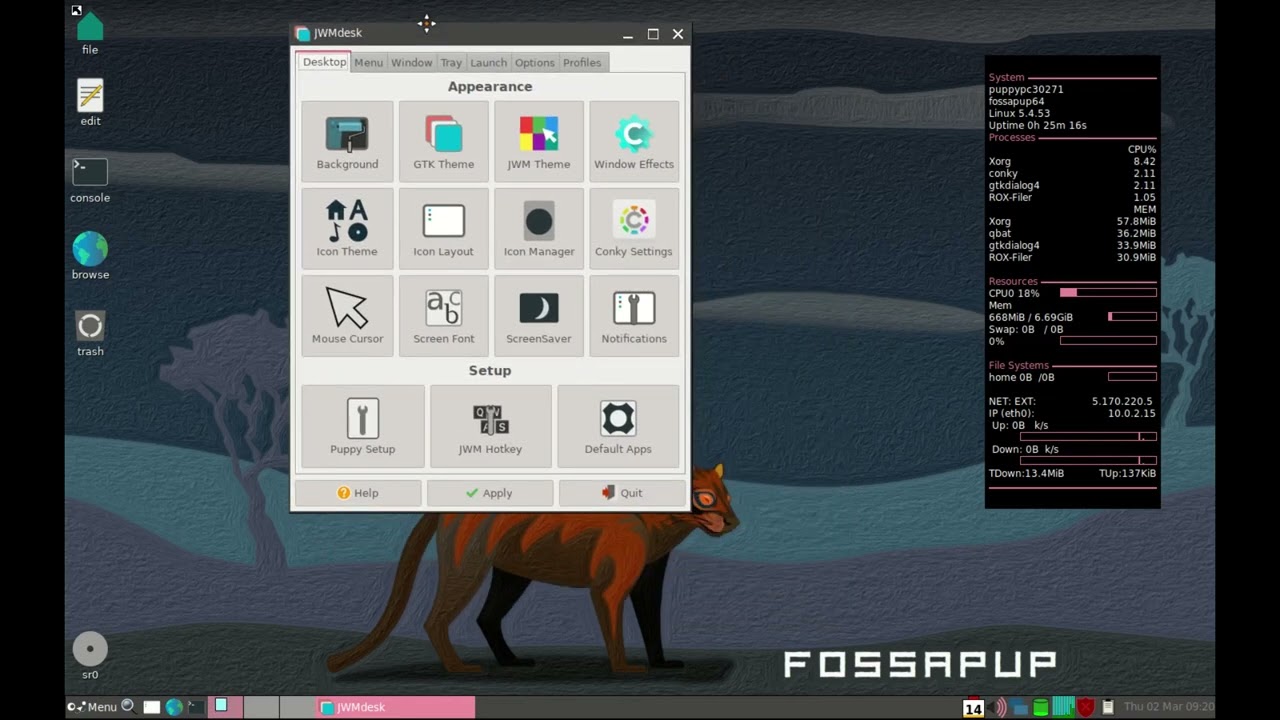
Task: Switch to the Tray tab
Action: coord(451,63)
